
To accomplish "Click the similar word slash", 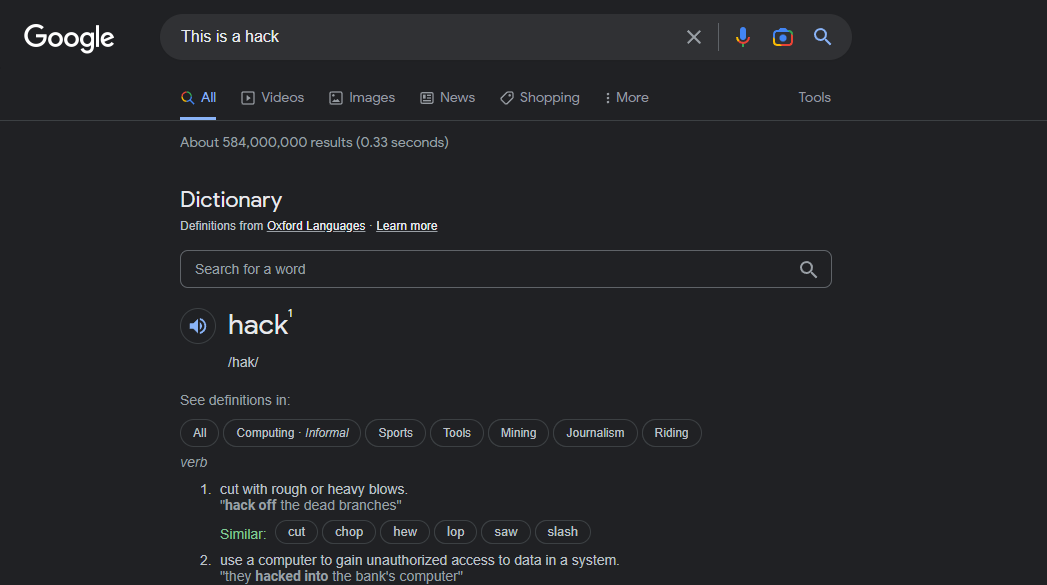I will tap(562, 532).
